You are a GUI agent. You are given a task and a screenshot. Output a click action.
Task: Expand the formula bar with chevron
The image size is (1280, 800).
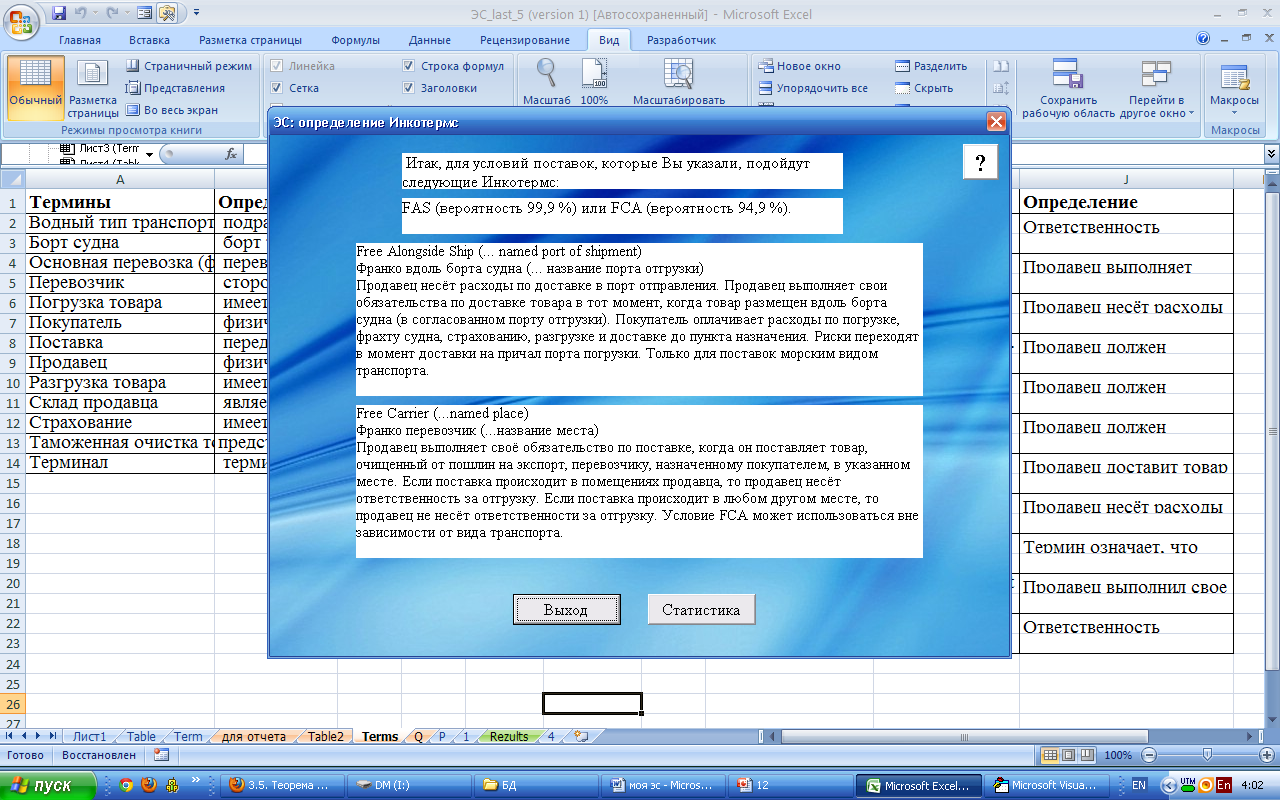pyautogui.click(x=1271, y=154)
